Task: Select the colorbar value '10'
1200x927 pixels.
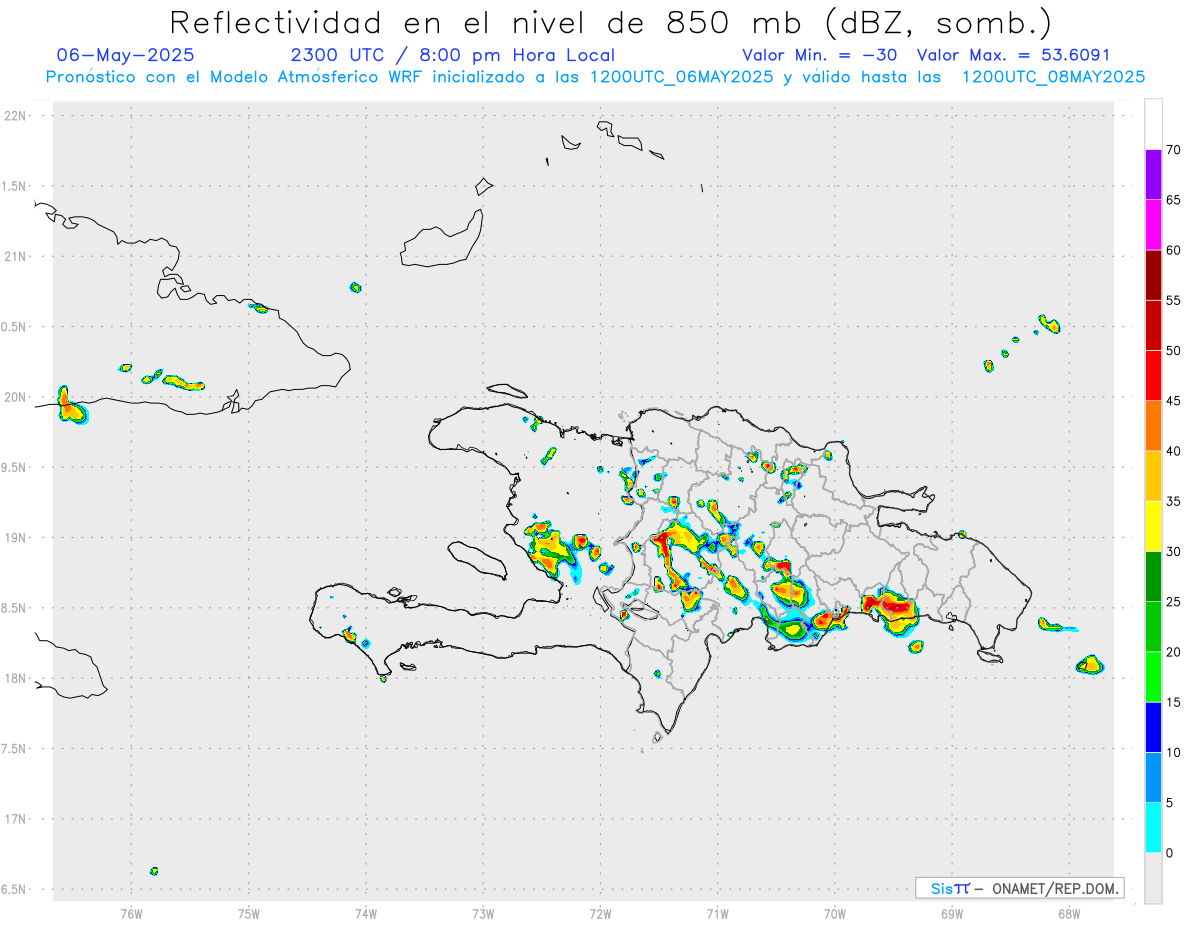Action: [x=1174, y=752]
